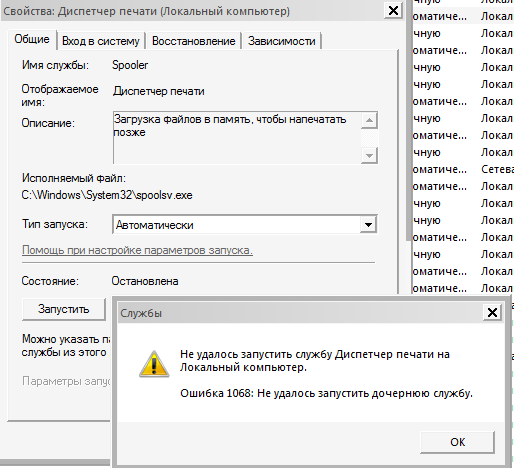Click the executable path spoolsv.exe text
The width and height of the screenshot is (514, 468).
[107, 195]
